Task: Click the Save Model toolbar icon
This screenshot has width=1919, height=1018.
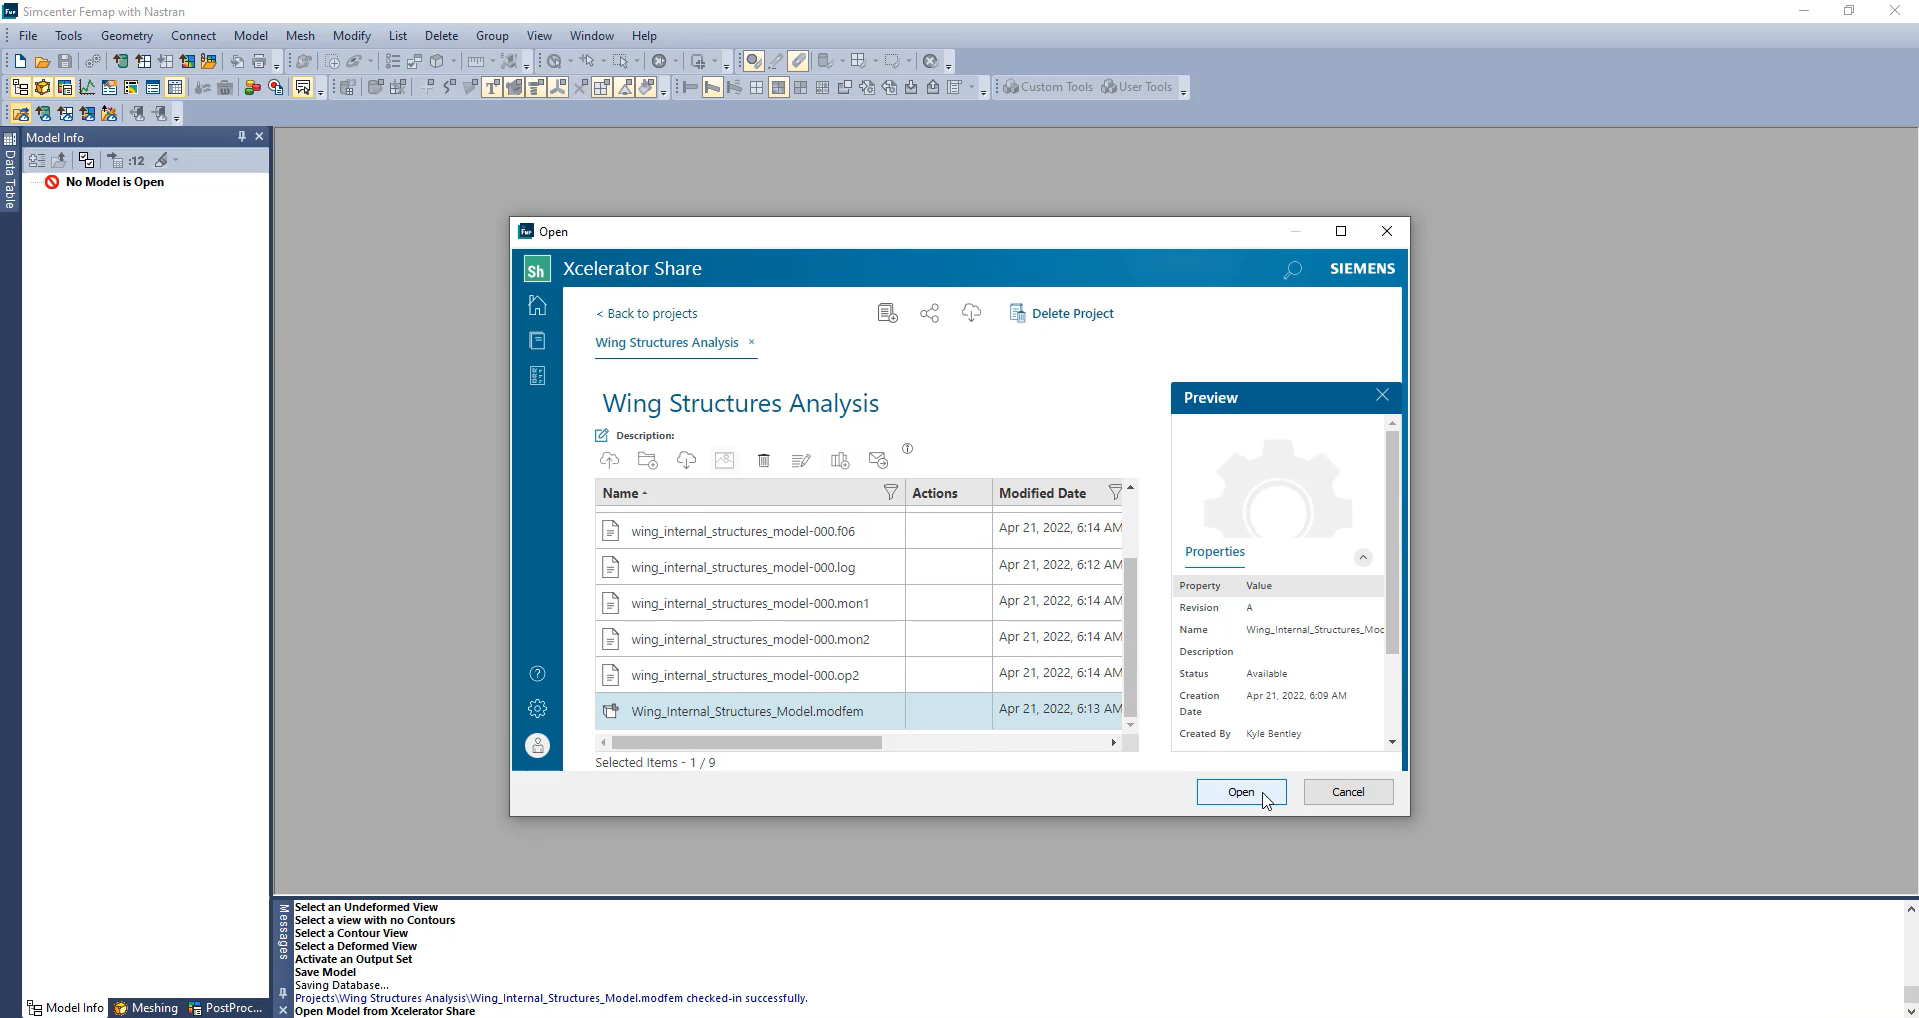Action: [64, 61]
